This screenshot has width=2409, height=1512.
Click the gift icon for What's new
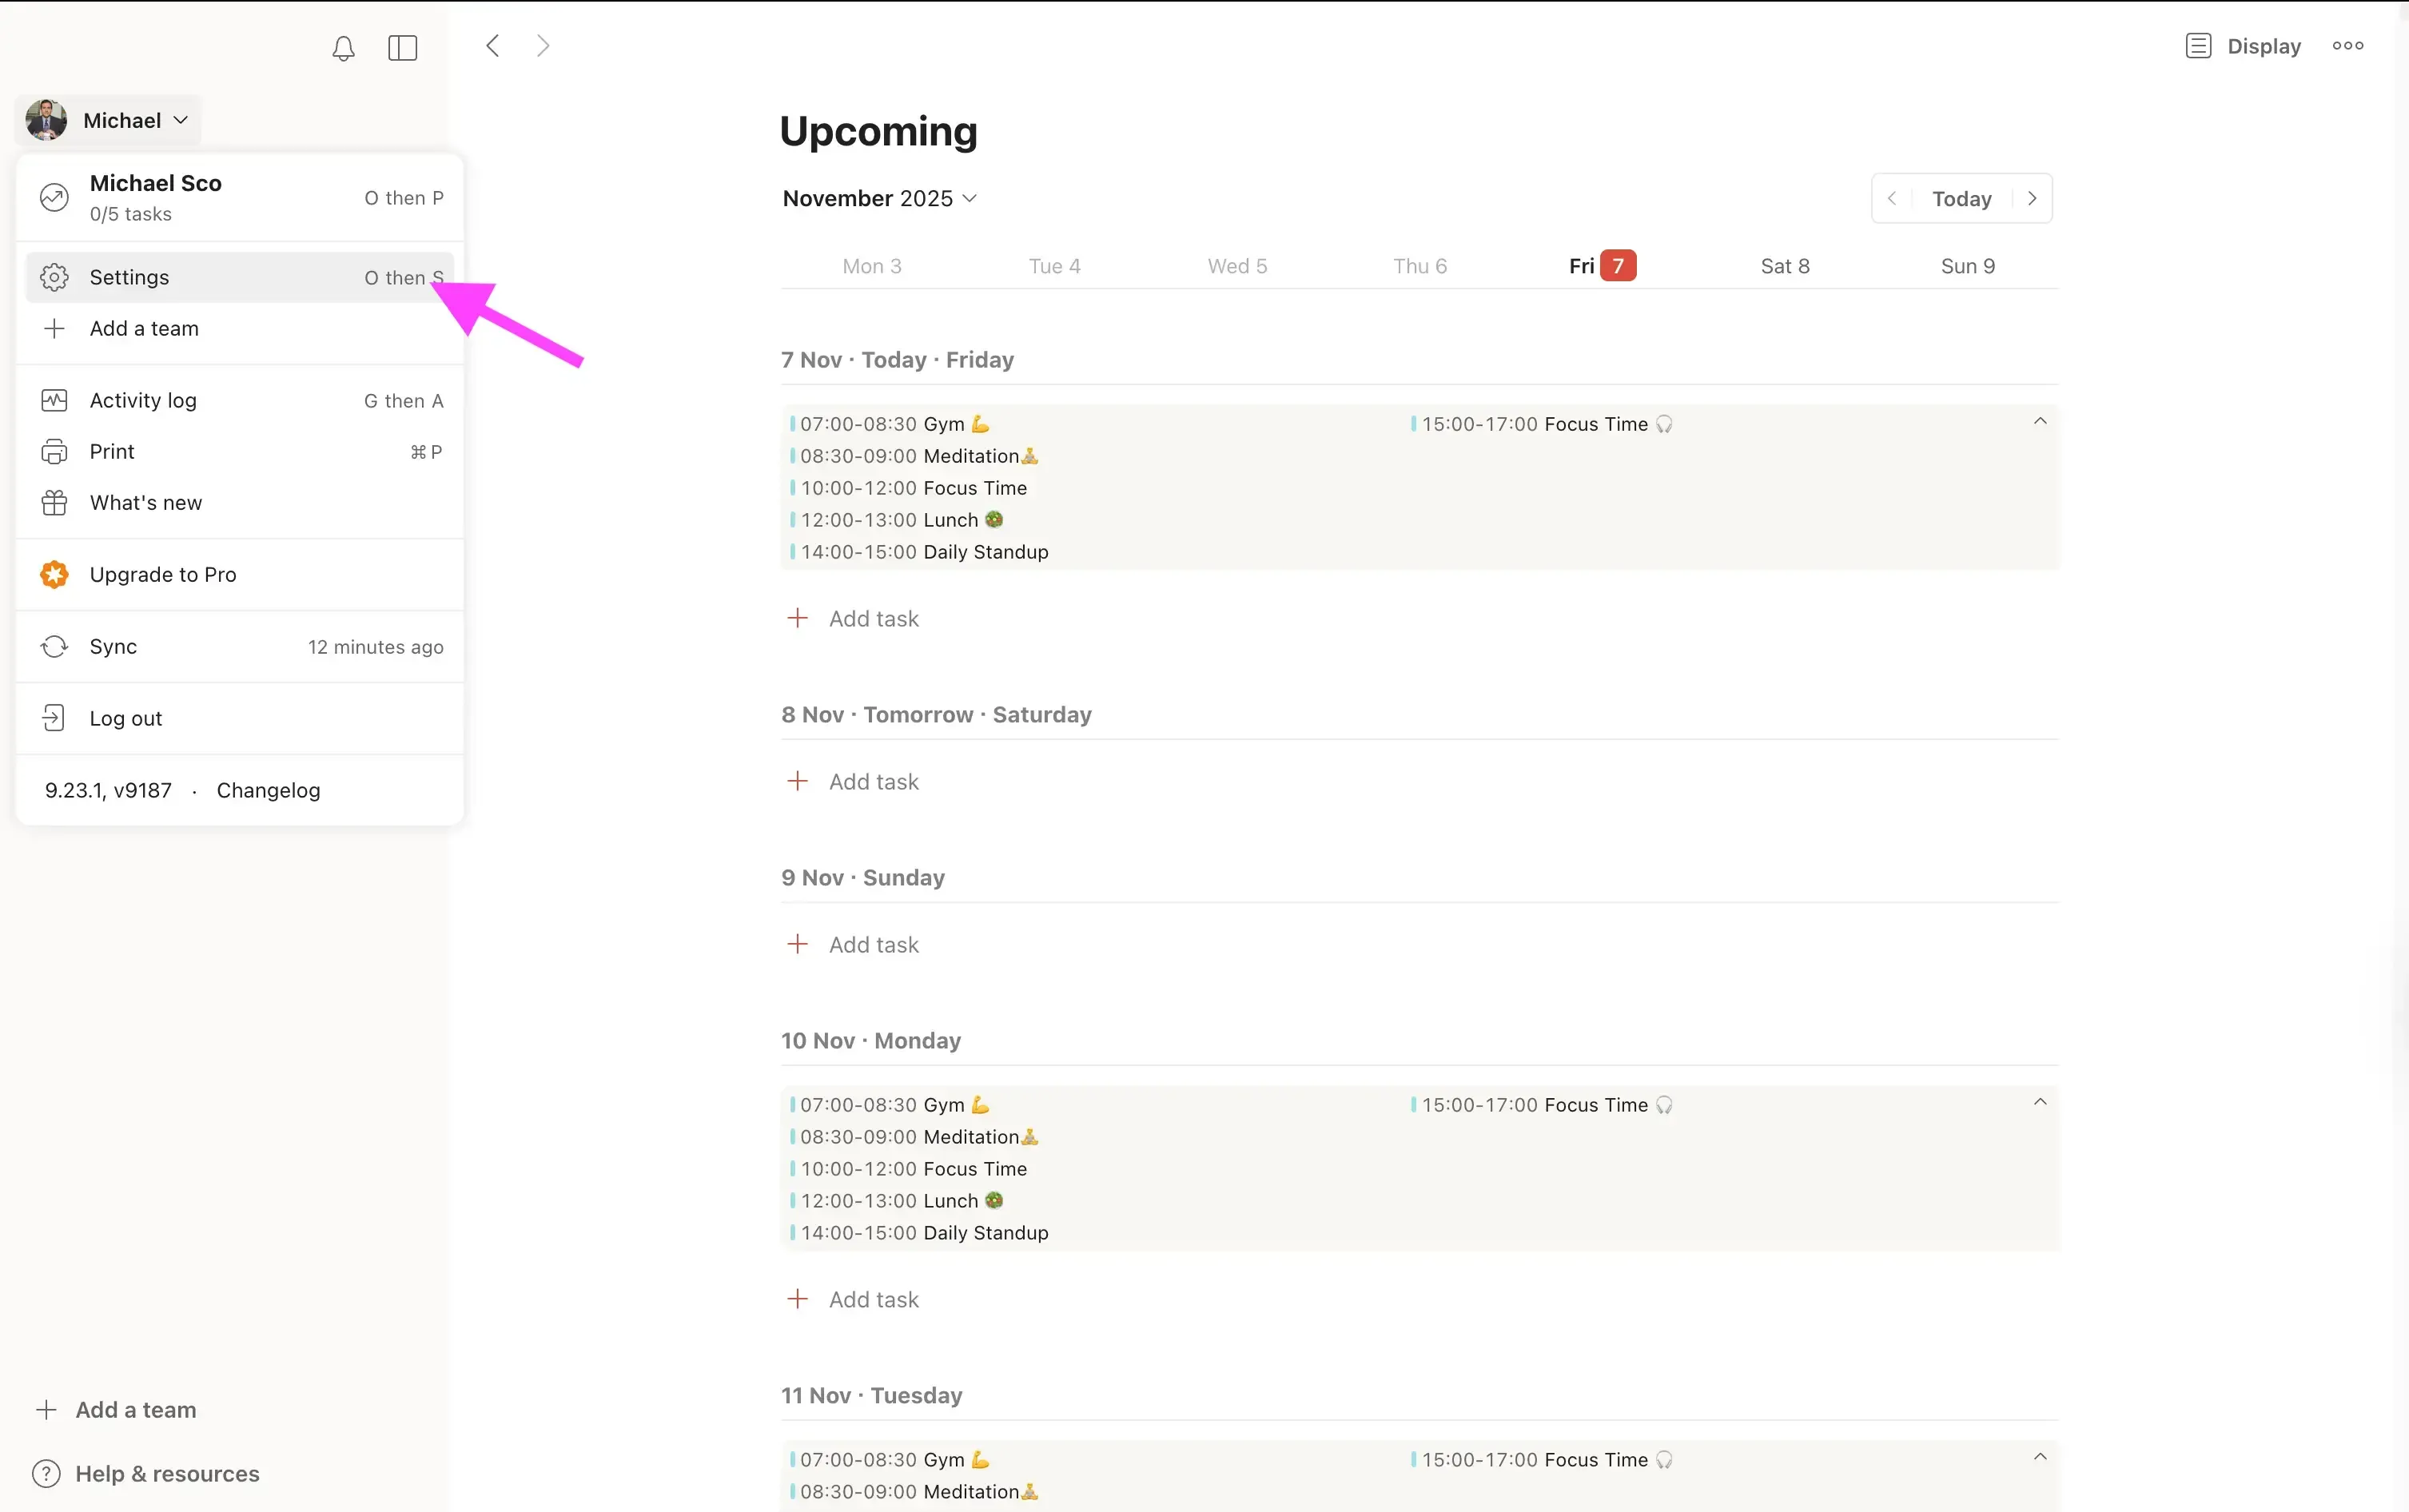(54, 502)
